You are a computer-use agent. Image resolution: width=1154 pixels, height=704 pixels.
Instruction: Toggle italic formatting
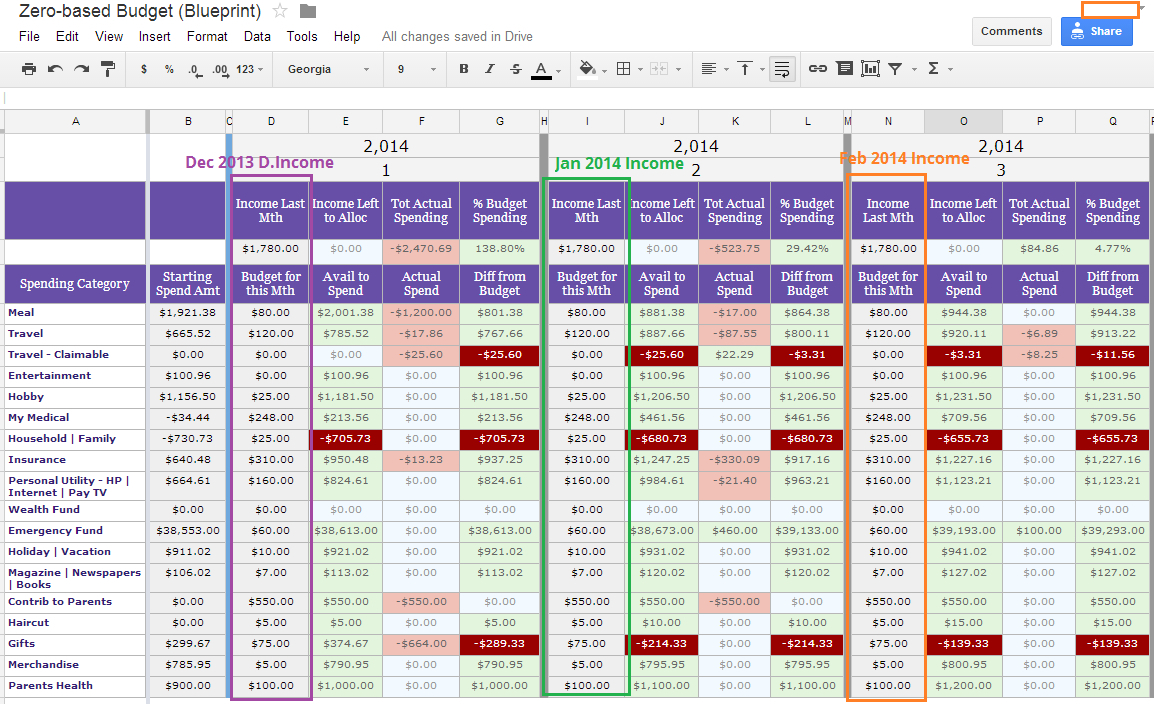[x=489, y=69]
